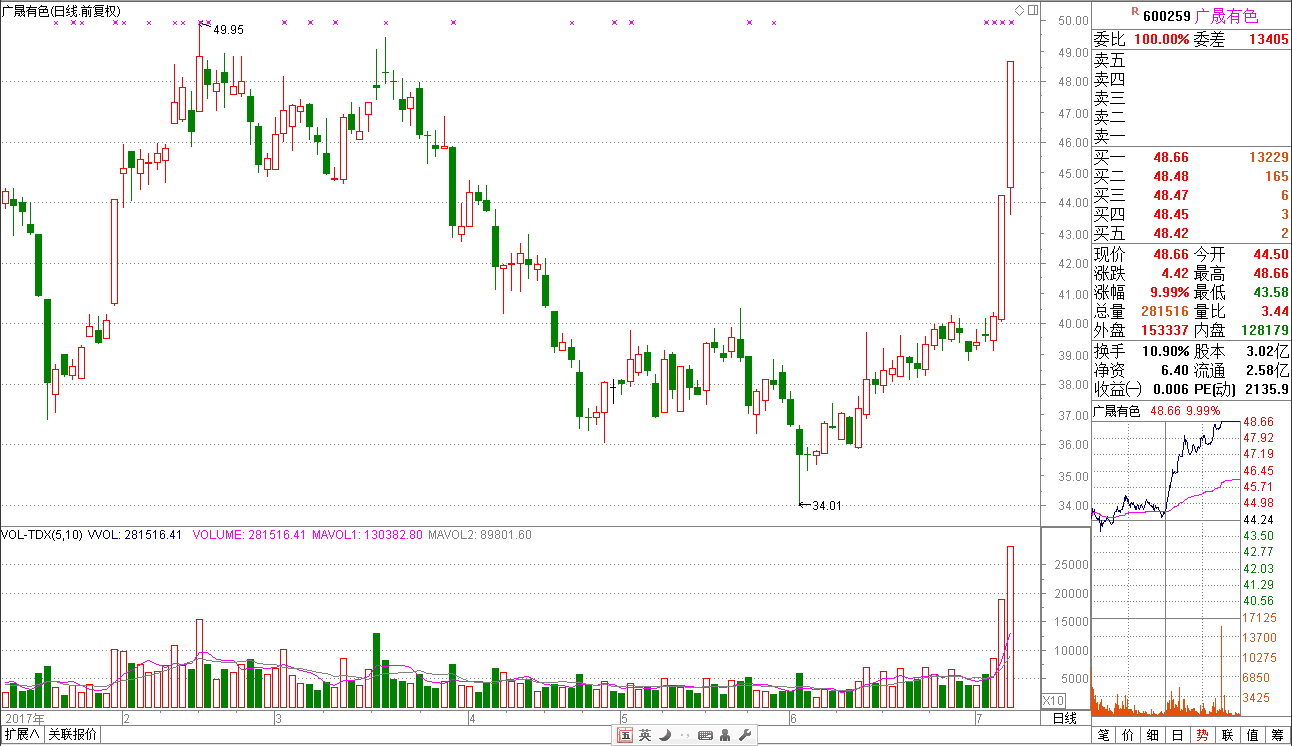The image size is (1292, 746).
Task: Click the 股本 value 3.02亿
Action: pyautogui.click(x=1268, y=352)
